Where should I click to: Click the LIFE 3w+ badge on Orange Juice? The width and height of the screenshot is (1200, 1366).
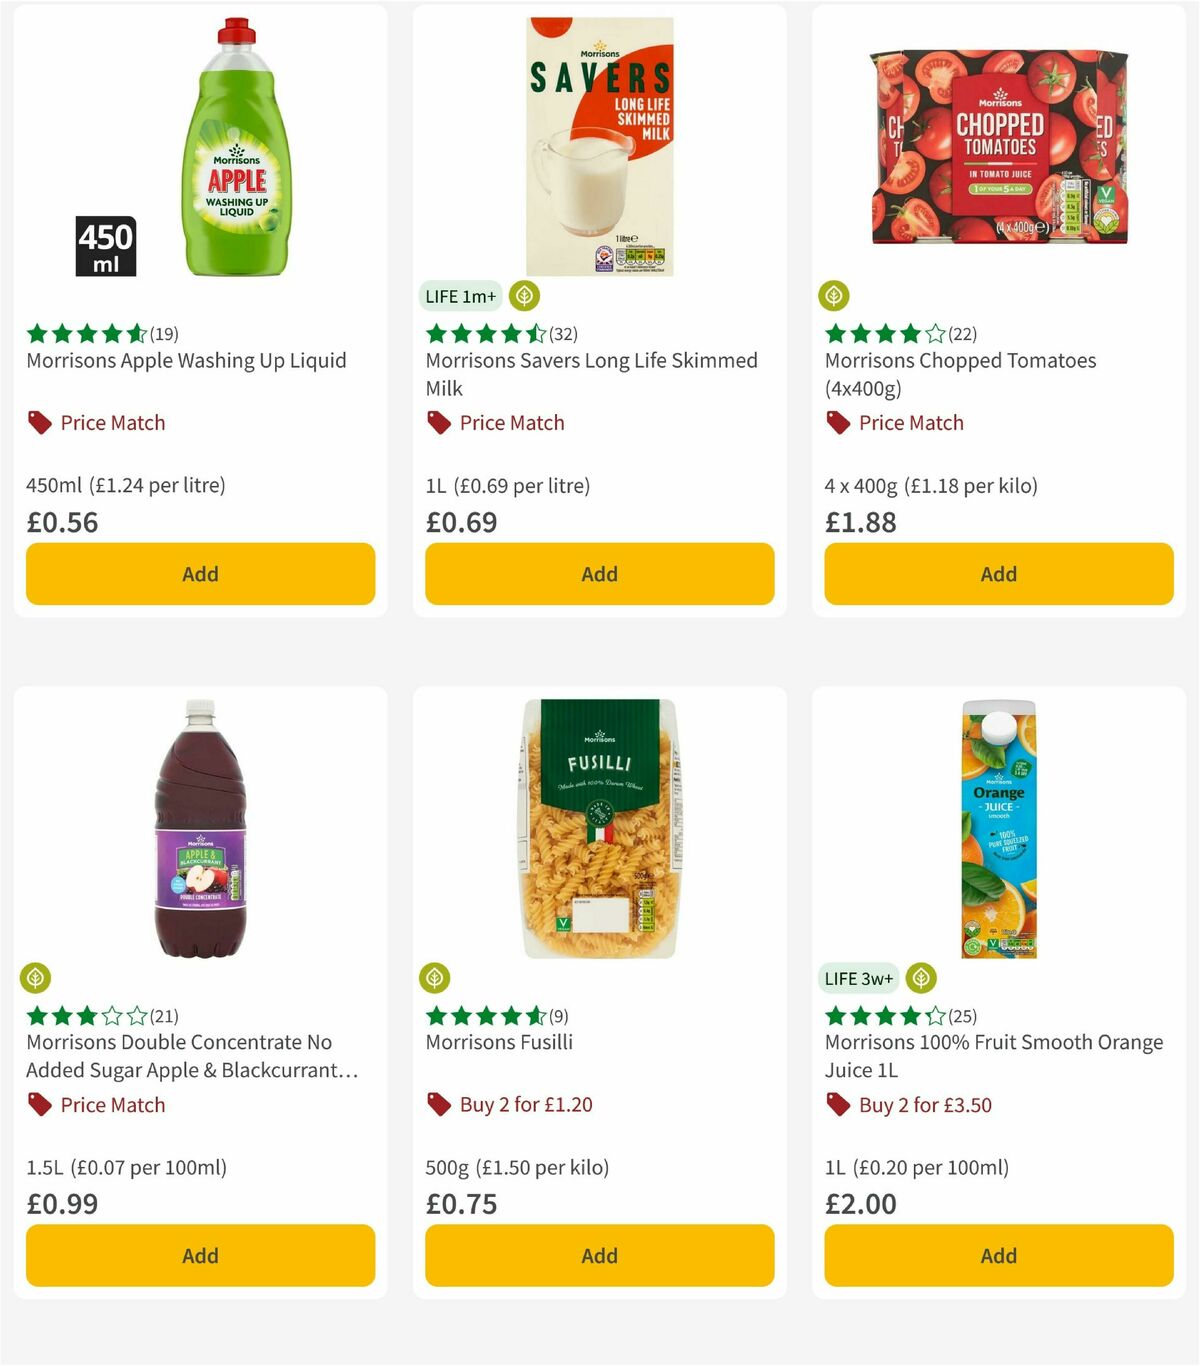[x=858, y=977]
